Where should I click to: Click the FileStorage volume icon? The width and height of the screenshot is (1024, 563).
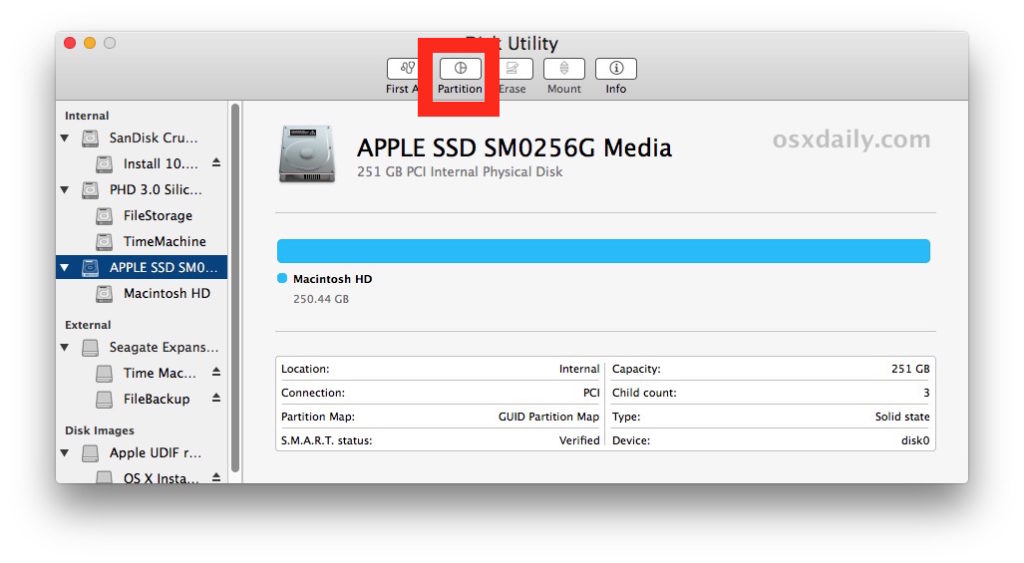click(104, 216)
